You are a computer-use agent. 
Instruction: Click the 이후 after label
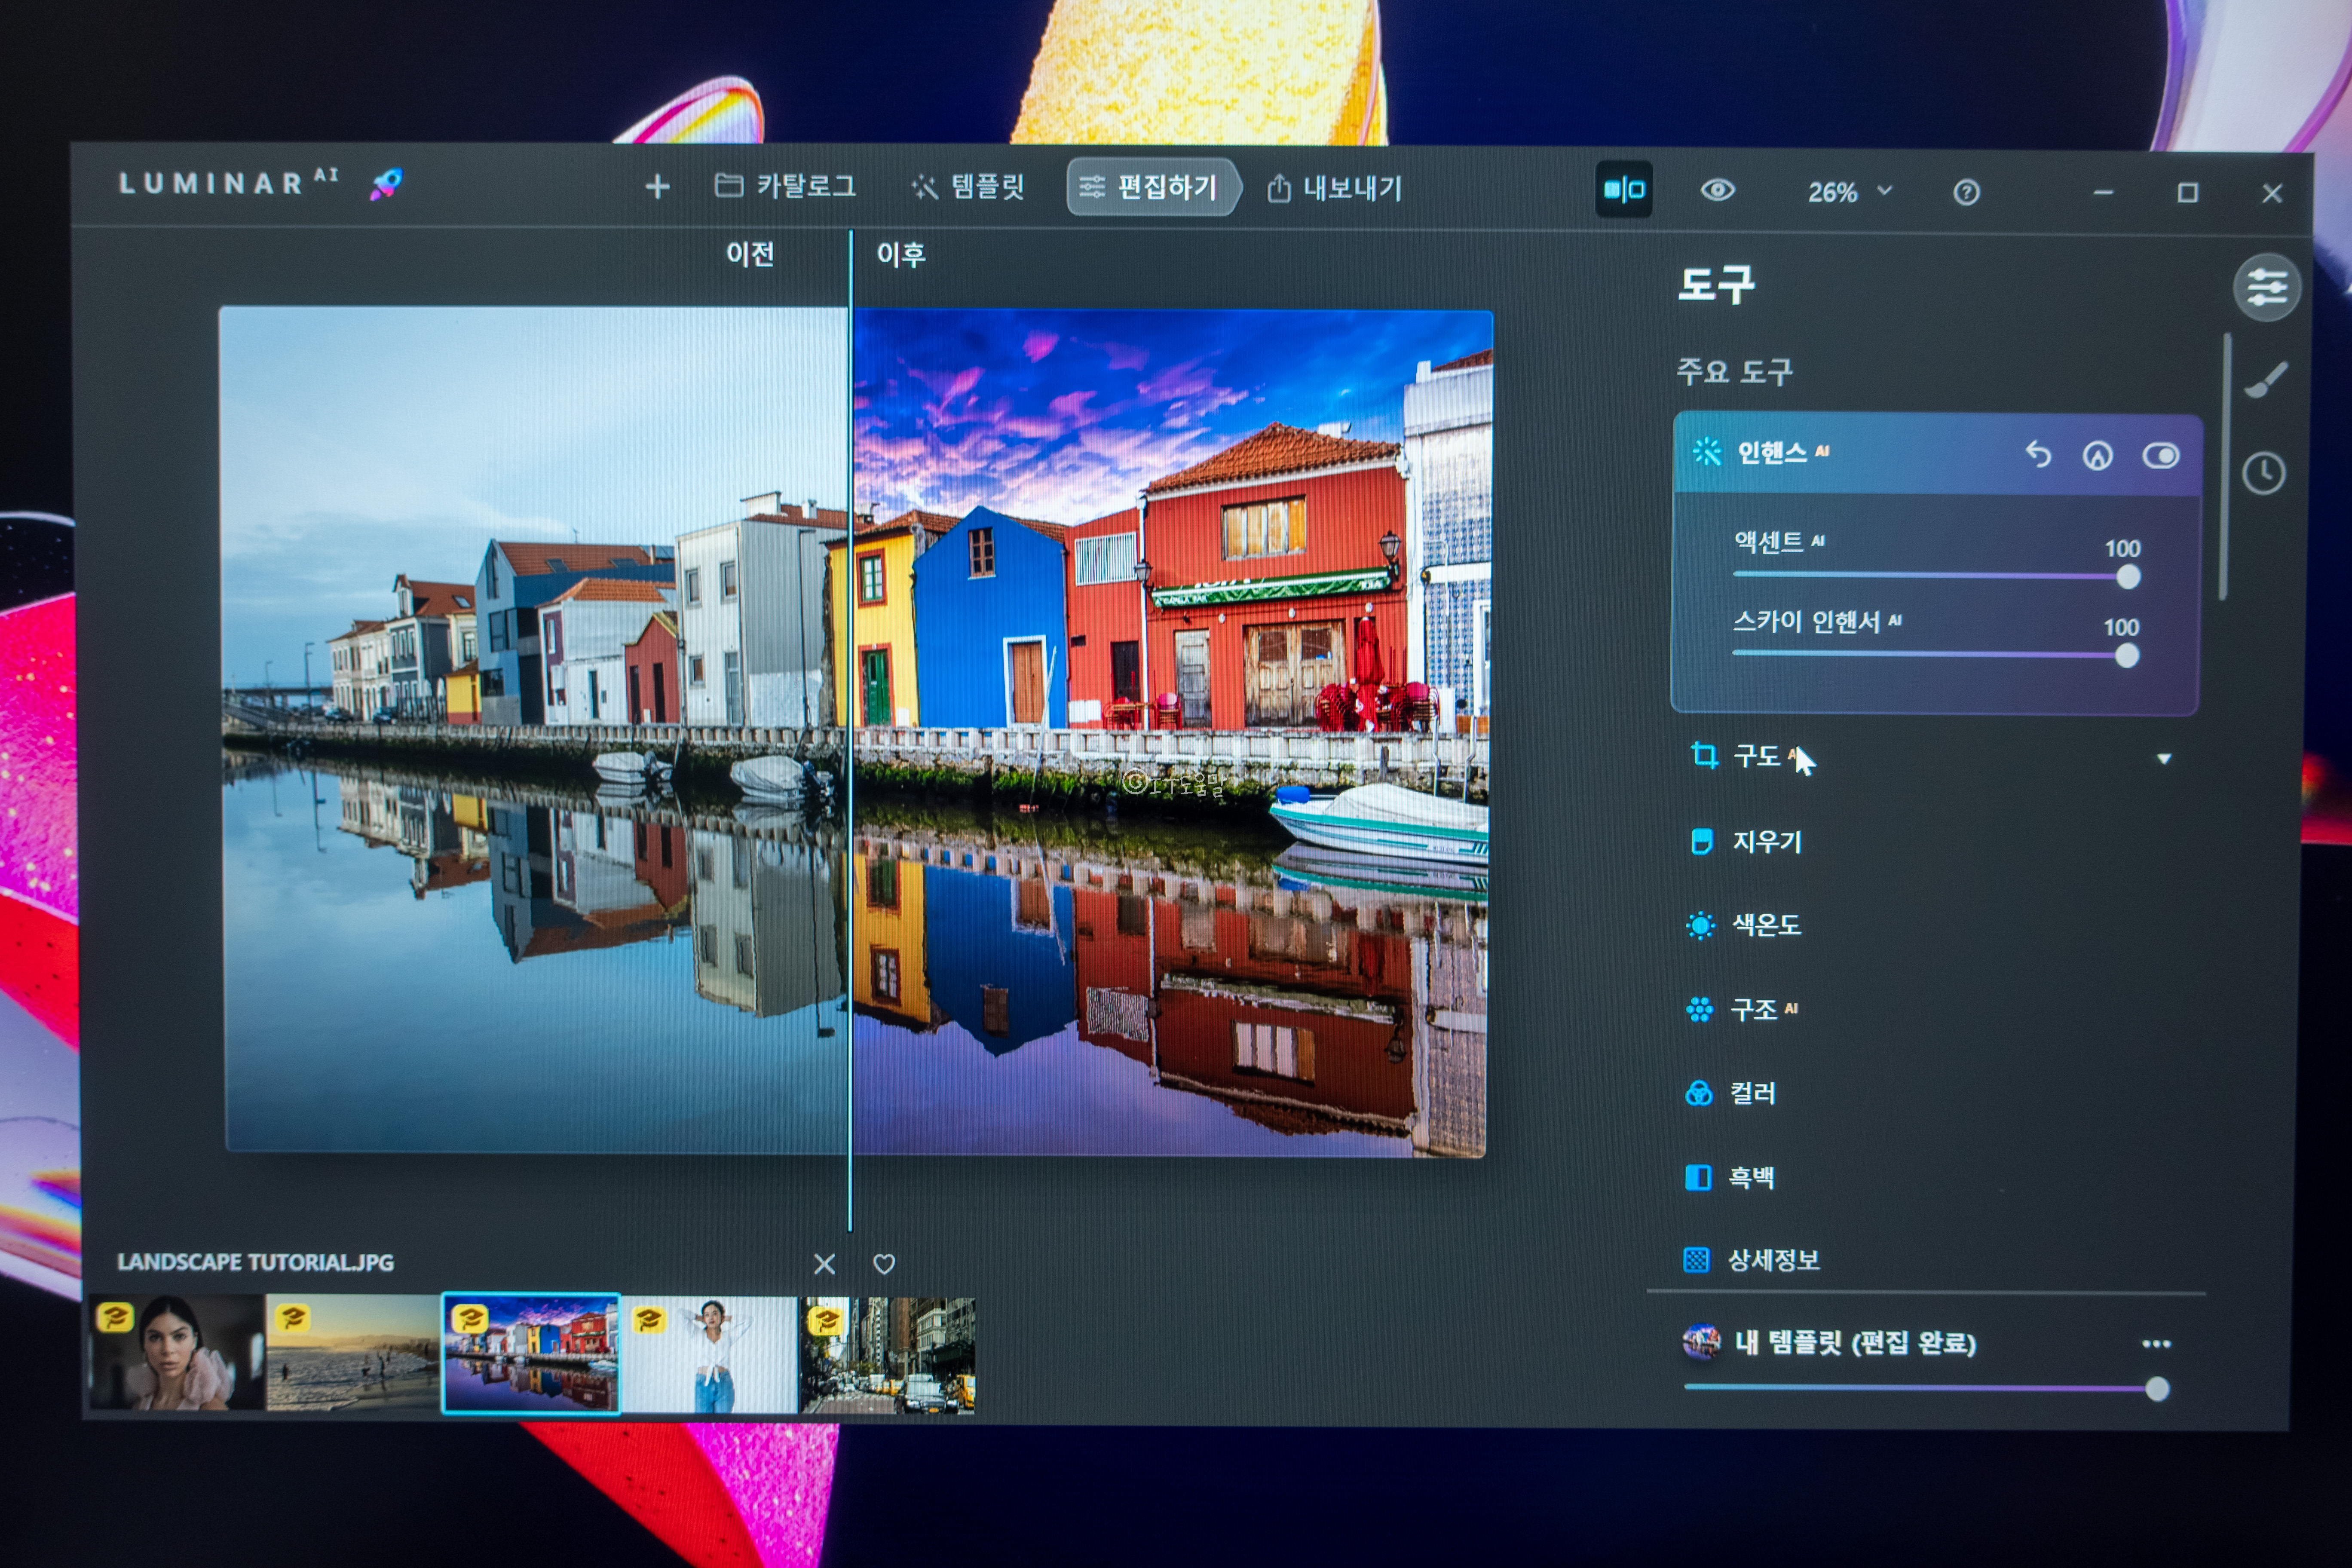pos(901,255)
